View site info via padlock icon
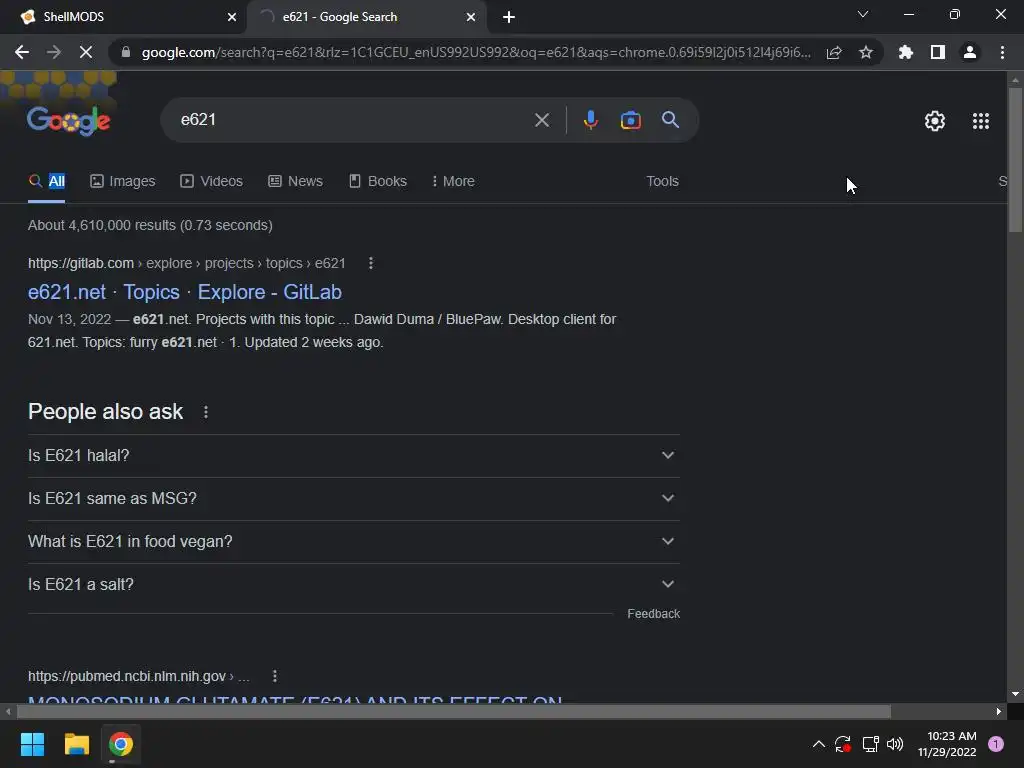Image resolution: width=1024 pixels, height=768 pixels. (x=126, y=52)
